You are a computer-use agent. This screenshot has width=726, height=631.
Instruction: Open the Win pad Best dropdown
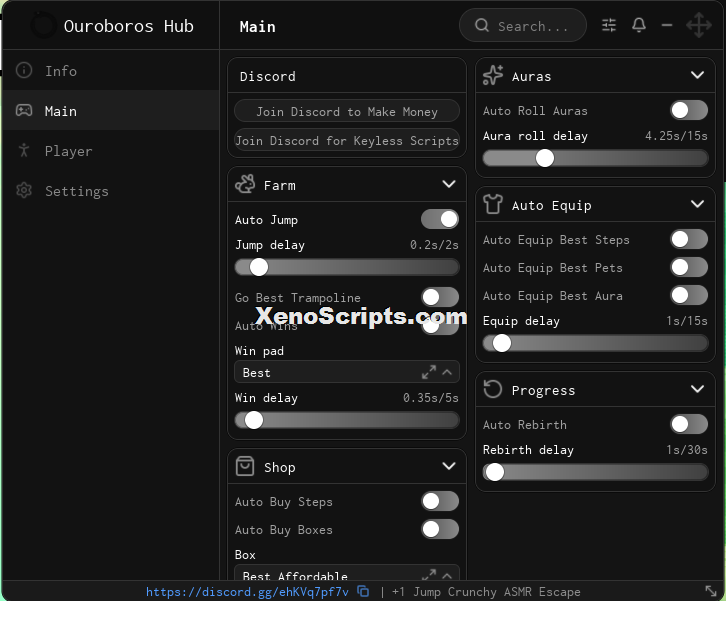346,372
